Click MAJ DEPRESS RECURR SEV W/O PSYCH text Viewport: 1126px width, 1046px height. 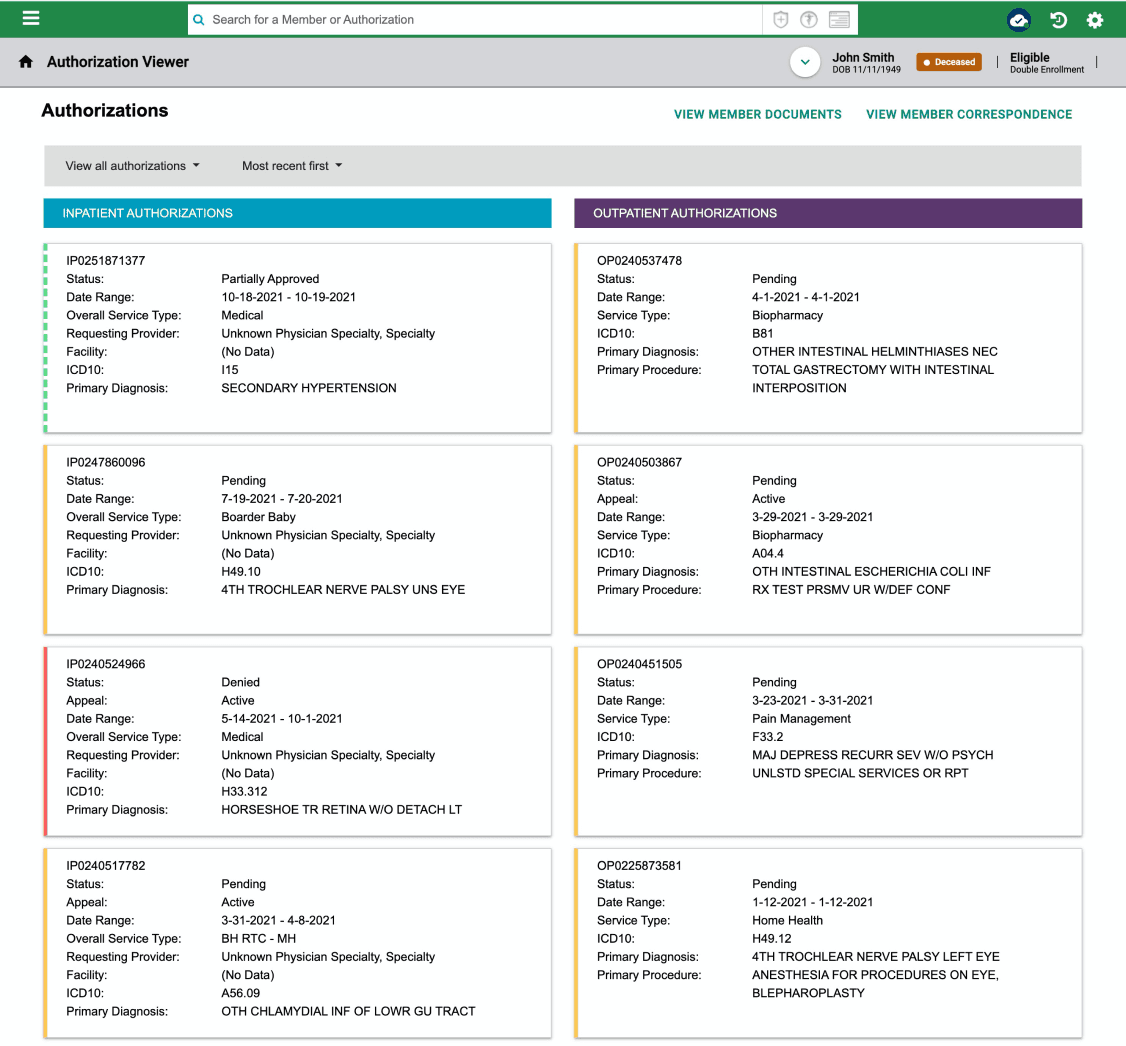873,755
